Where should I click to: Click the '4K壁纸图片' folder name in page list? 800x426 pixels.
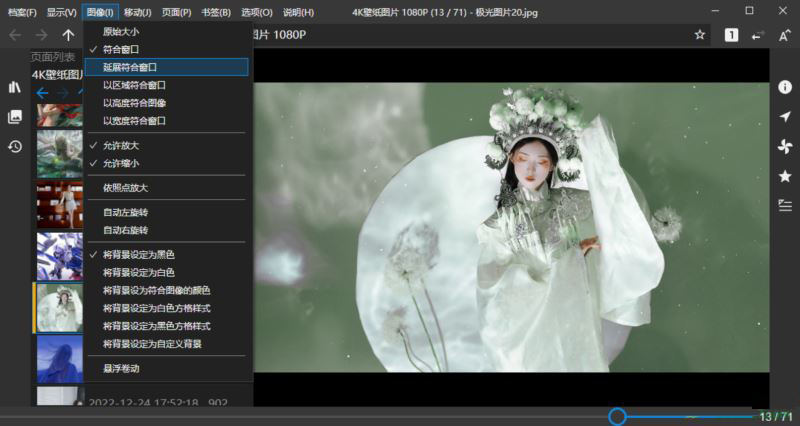pos(58,75)
